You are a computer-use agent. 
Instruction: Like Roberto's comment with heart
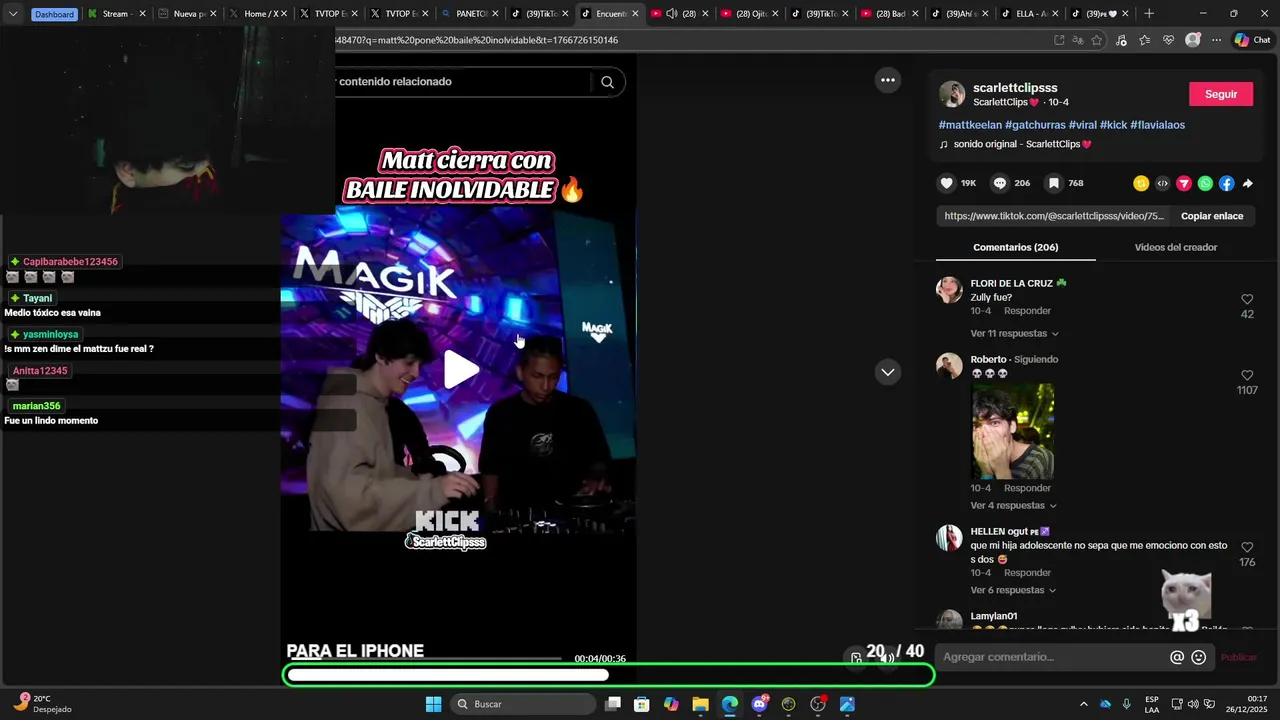pos(1247,375)
